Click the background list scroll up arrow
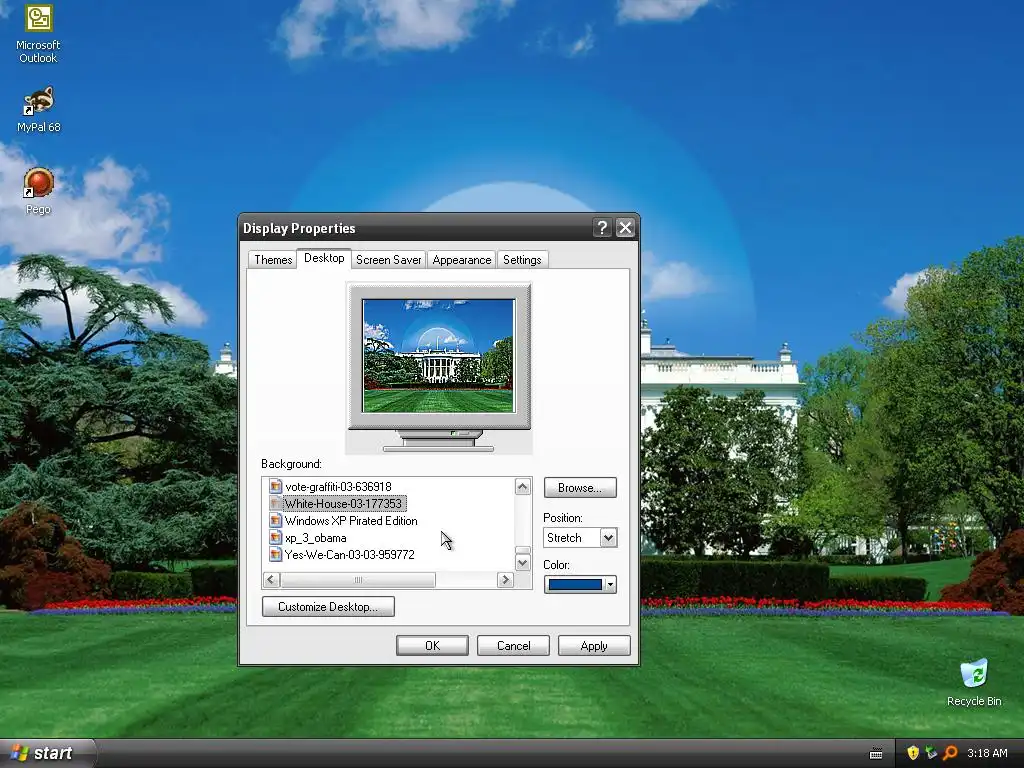Screen dimensions: 1024x768 coord(522,487)
